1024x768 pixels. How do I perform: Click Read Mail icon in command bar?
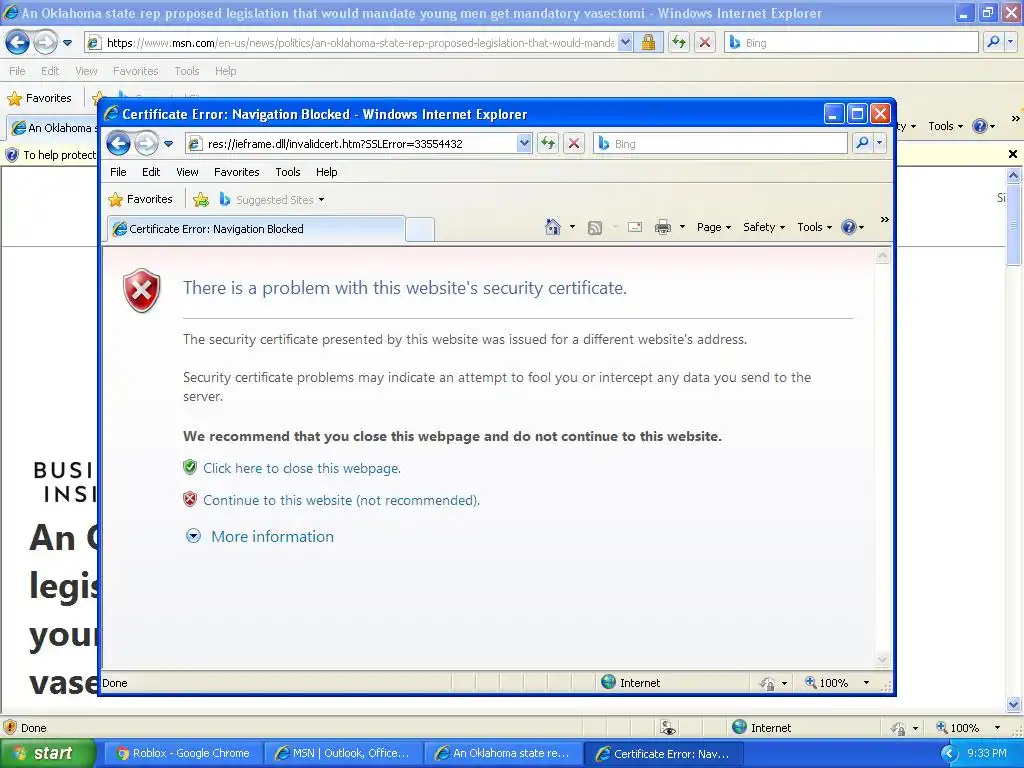coord(635,227)
